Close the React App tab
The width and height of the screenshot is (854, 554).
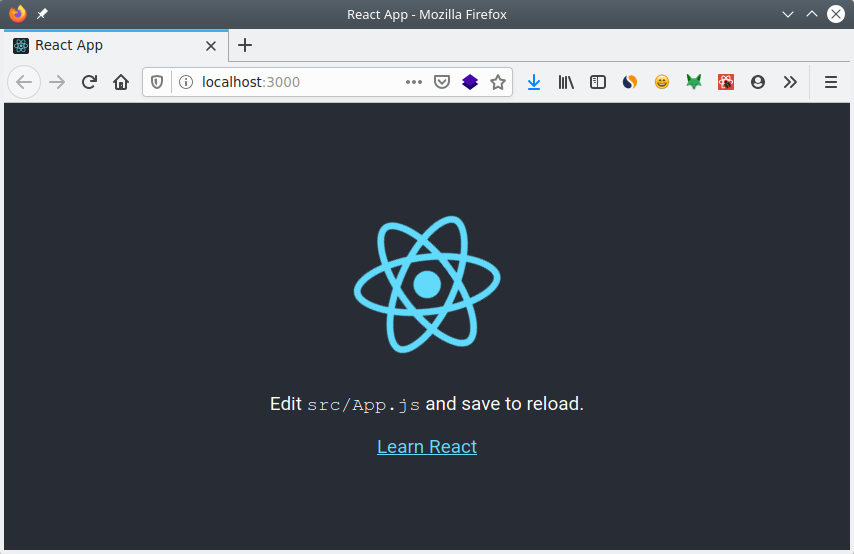(x=211, y=46)
